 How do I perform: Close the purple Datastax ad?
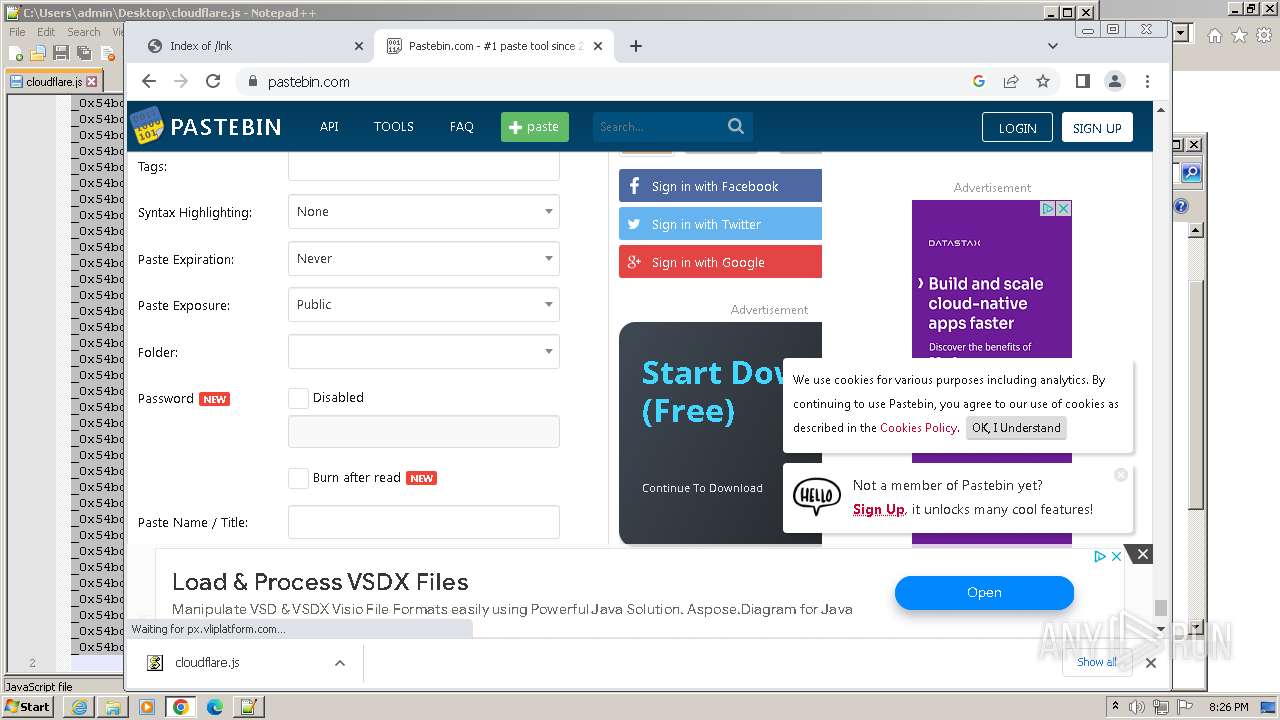pyautogui.click(x=1064, y=209)
